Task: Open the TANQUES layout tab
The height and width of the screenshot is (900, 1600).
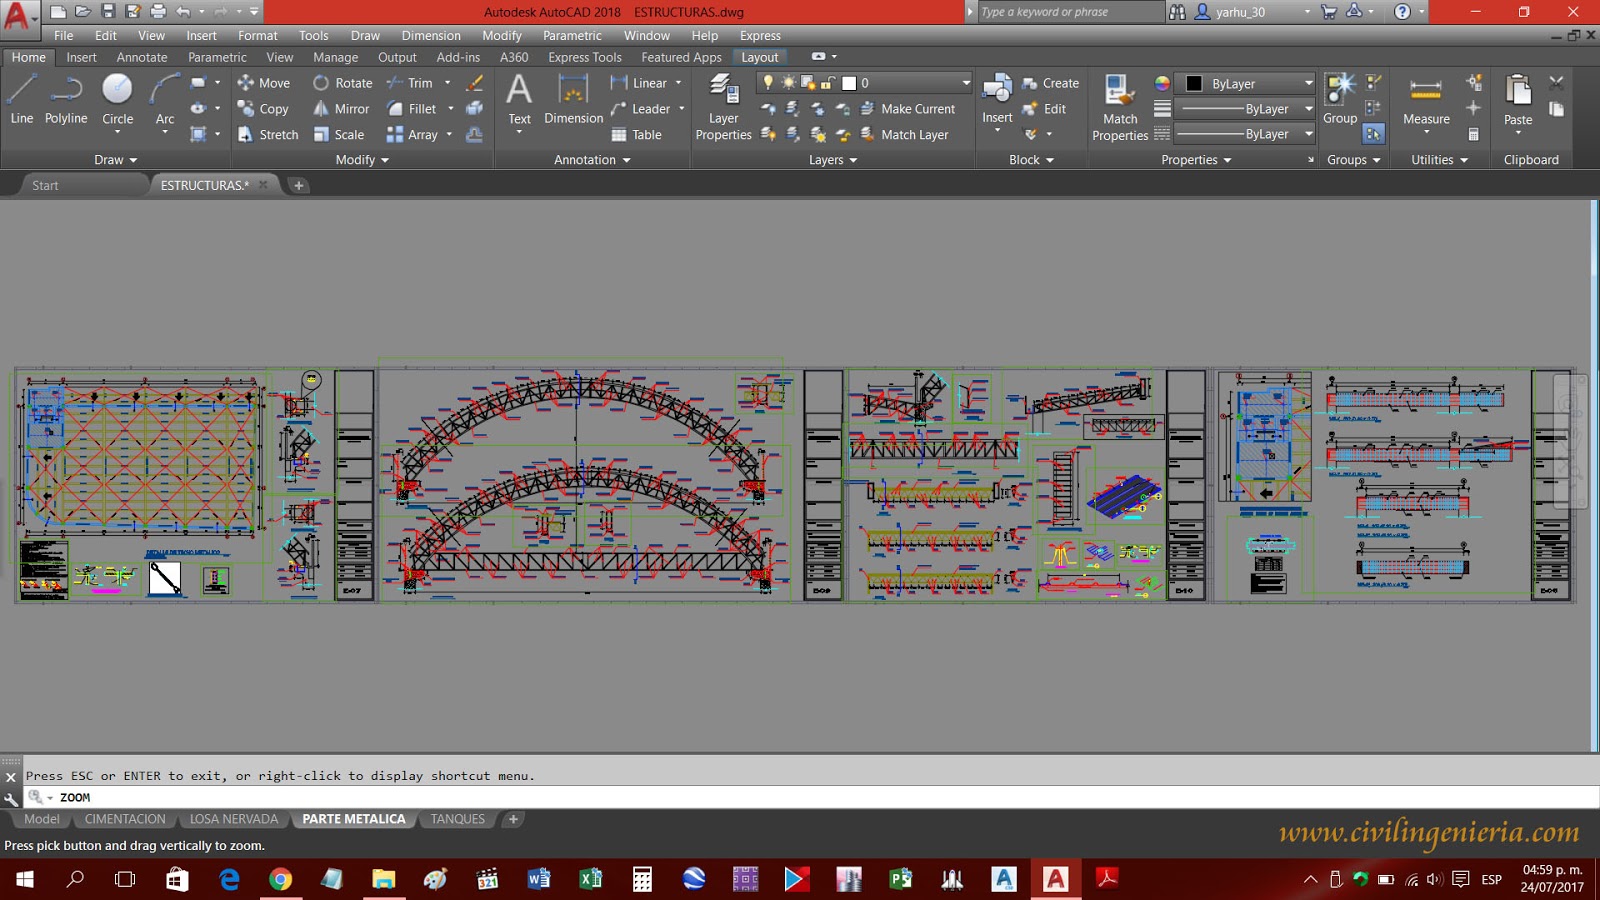Action: click(x=458, y=819)
